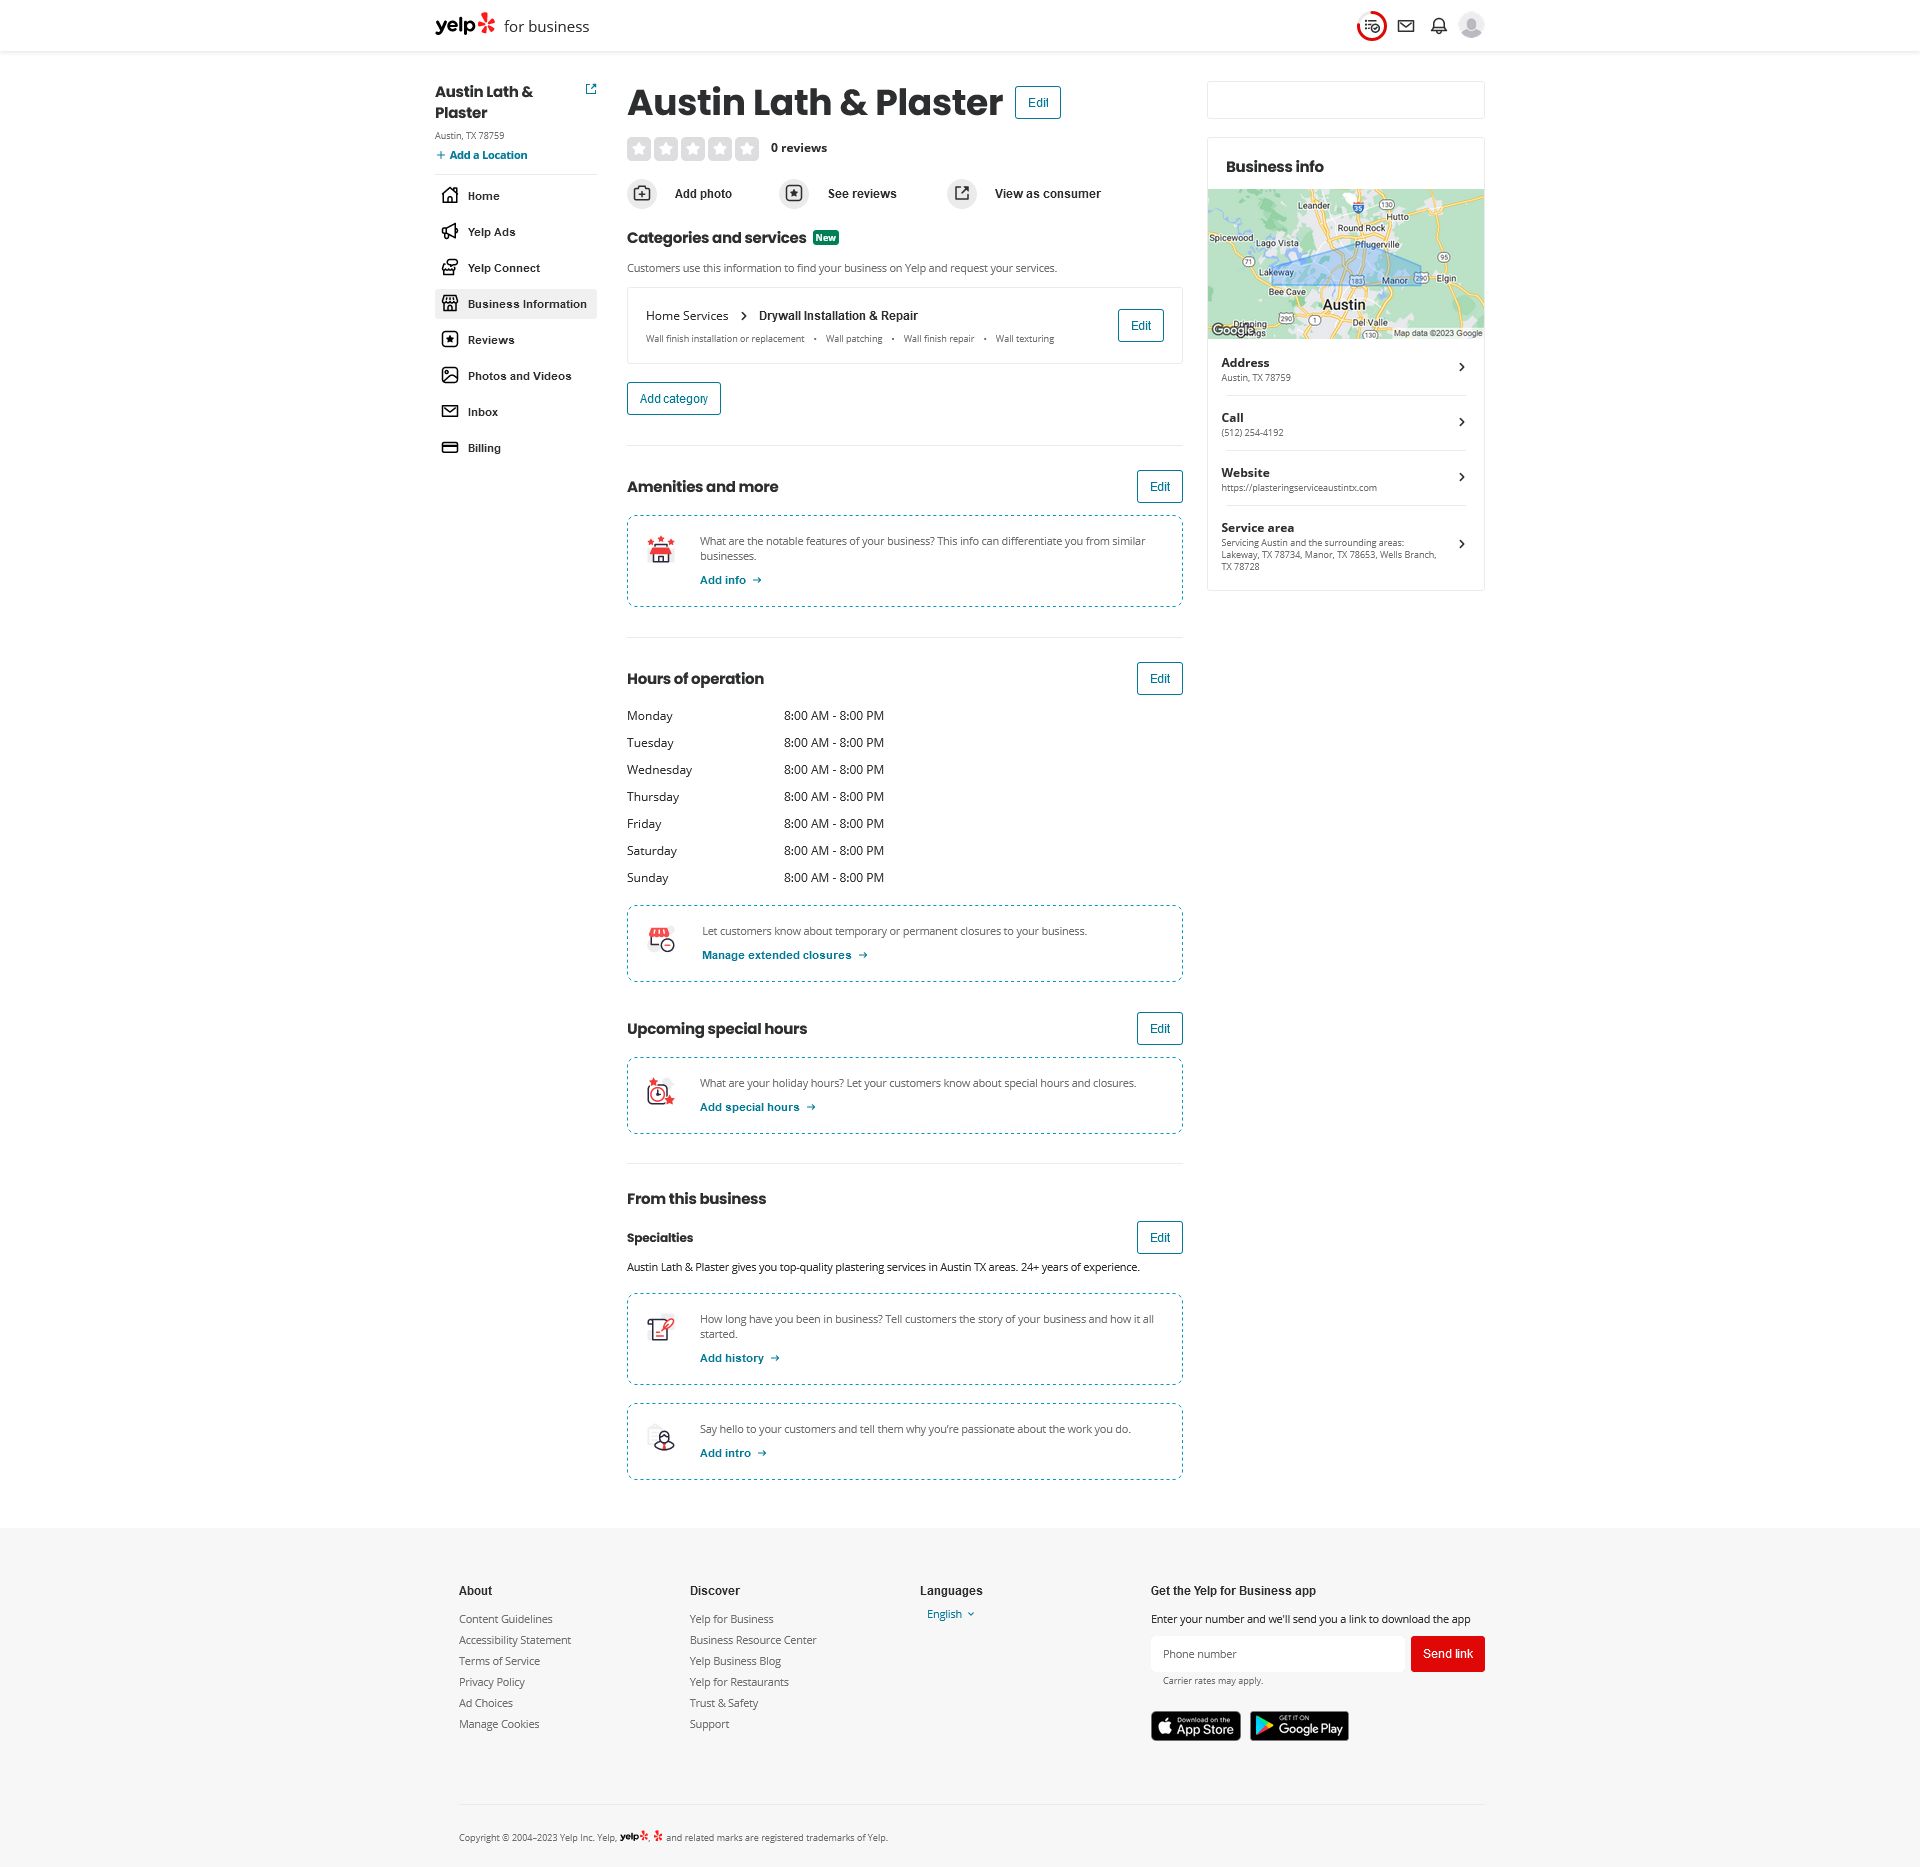Image resolution: width=1920 pixels, height=1867 pixels.
Task: Click the Add category button
Action: (x=673, y=399)
